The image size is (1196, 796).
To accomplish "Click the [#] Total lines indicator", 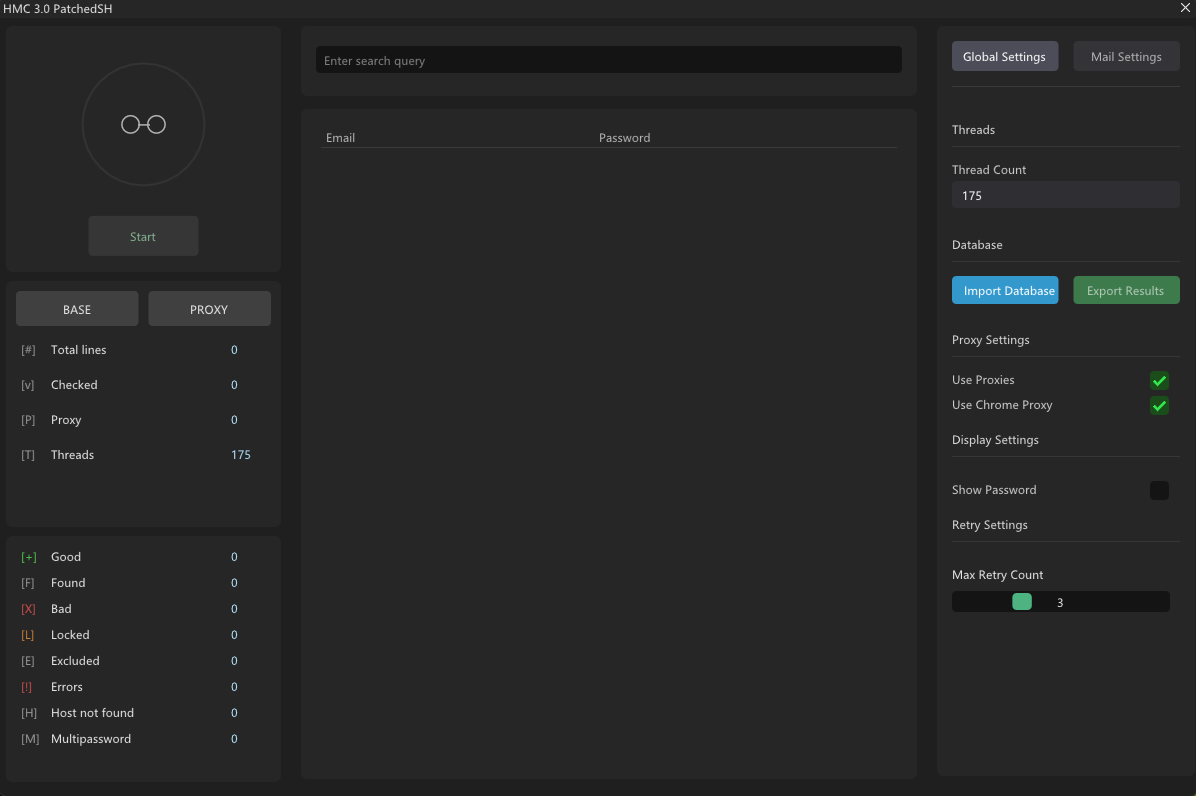I will tap(28, 350).
